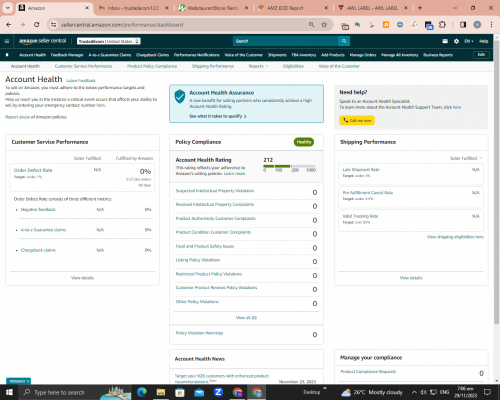Click the Amazon Seller Central logo
Viewport: 500px width, 400px height.
pos(42,41)
